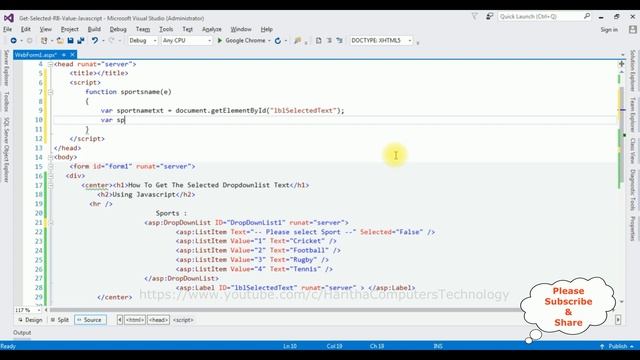Click the Browser Refresh icon
The height and width of the screenshot is (360, 640).
tap(278, 40)
